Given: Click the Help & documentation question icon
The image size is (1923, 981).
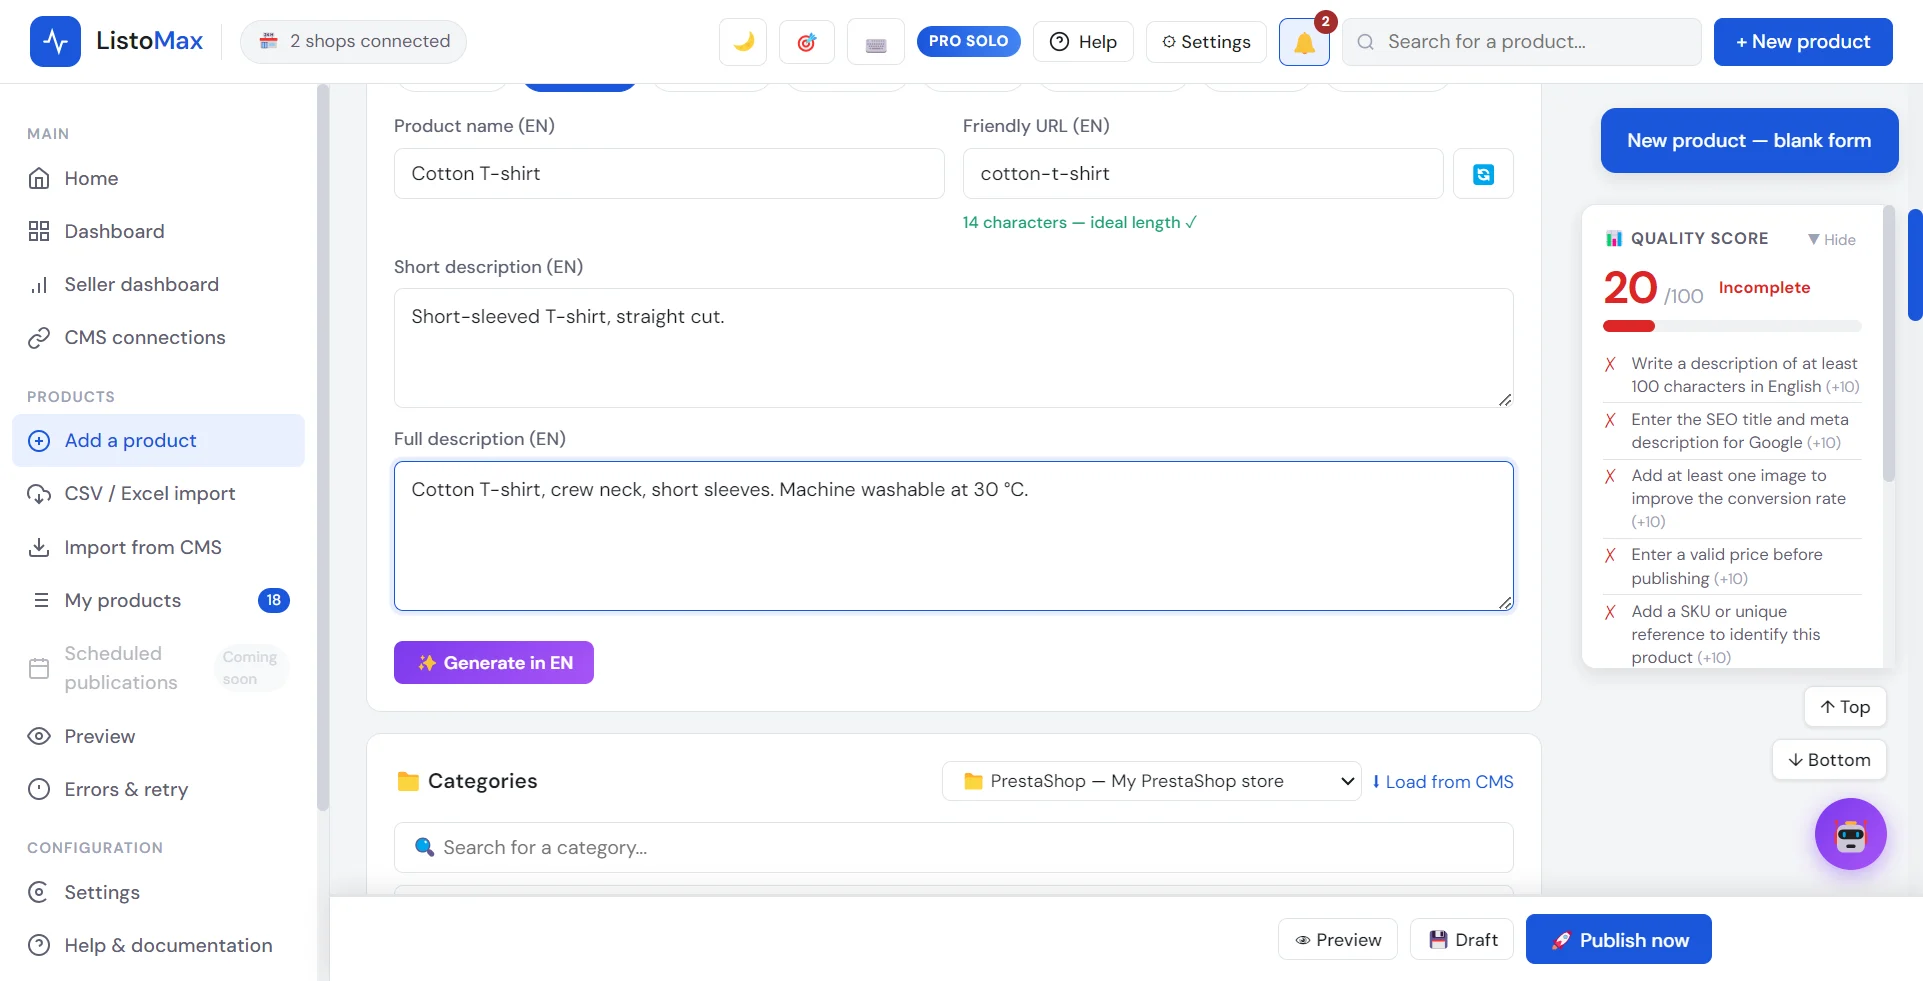Looking at the screenshot, I should tap(39, 945).
